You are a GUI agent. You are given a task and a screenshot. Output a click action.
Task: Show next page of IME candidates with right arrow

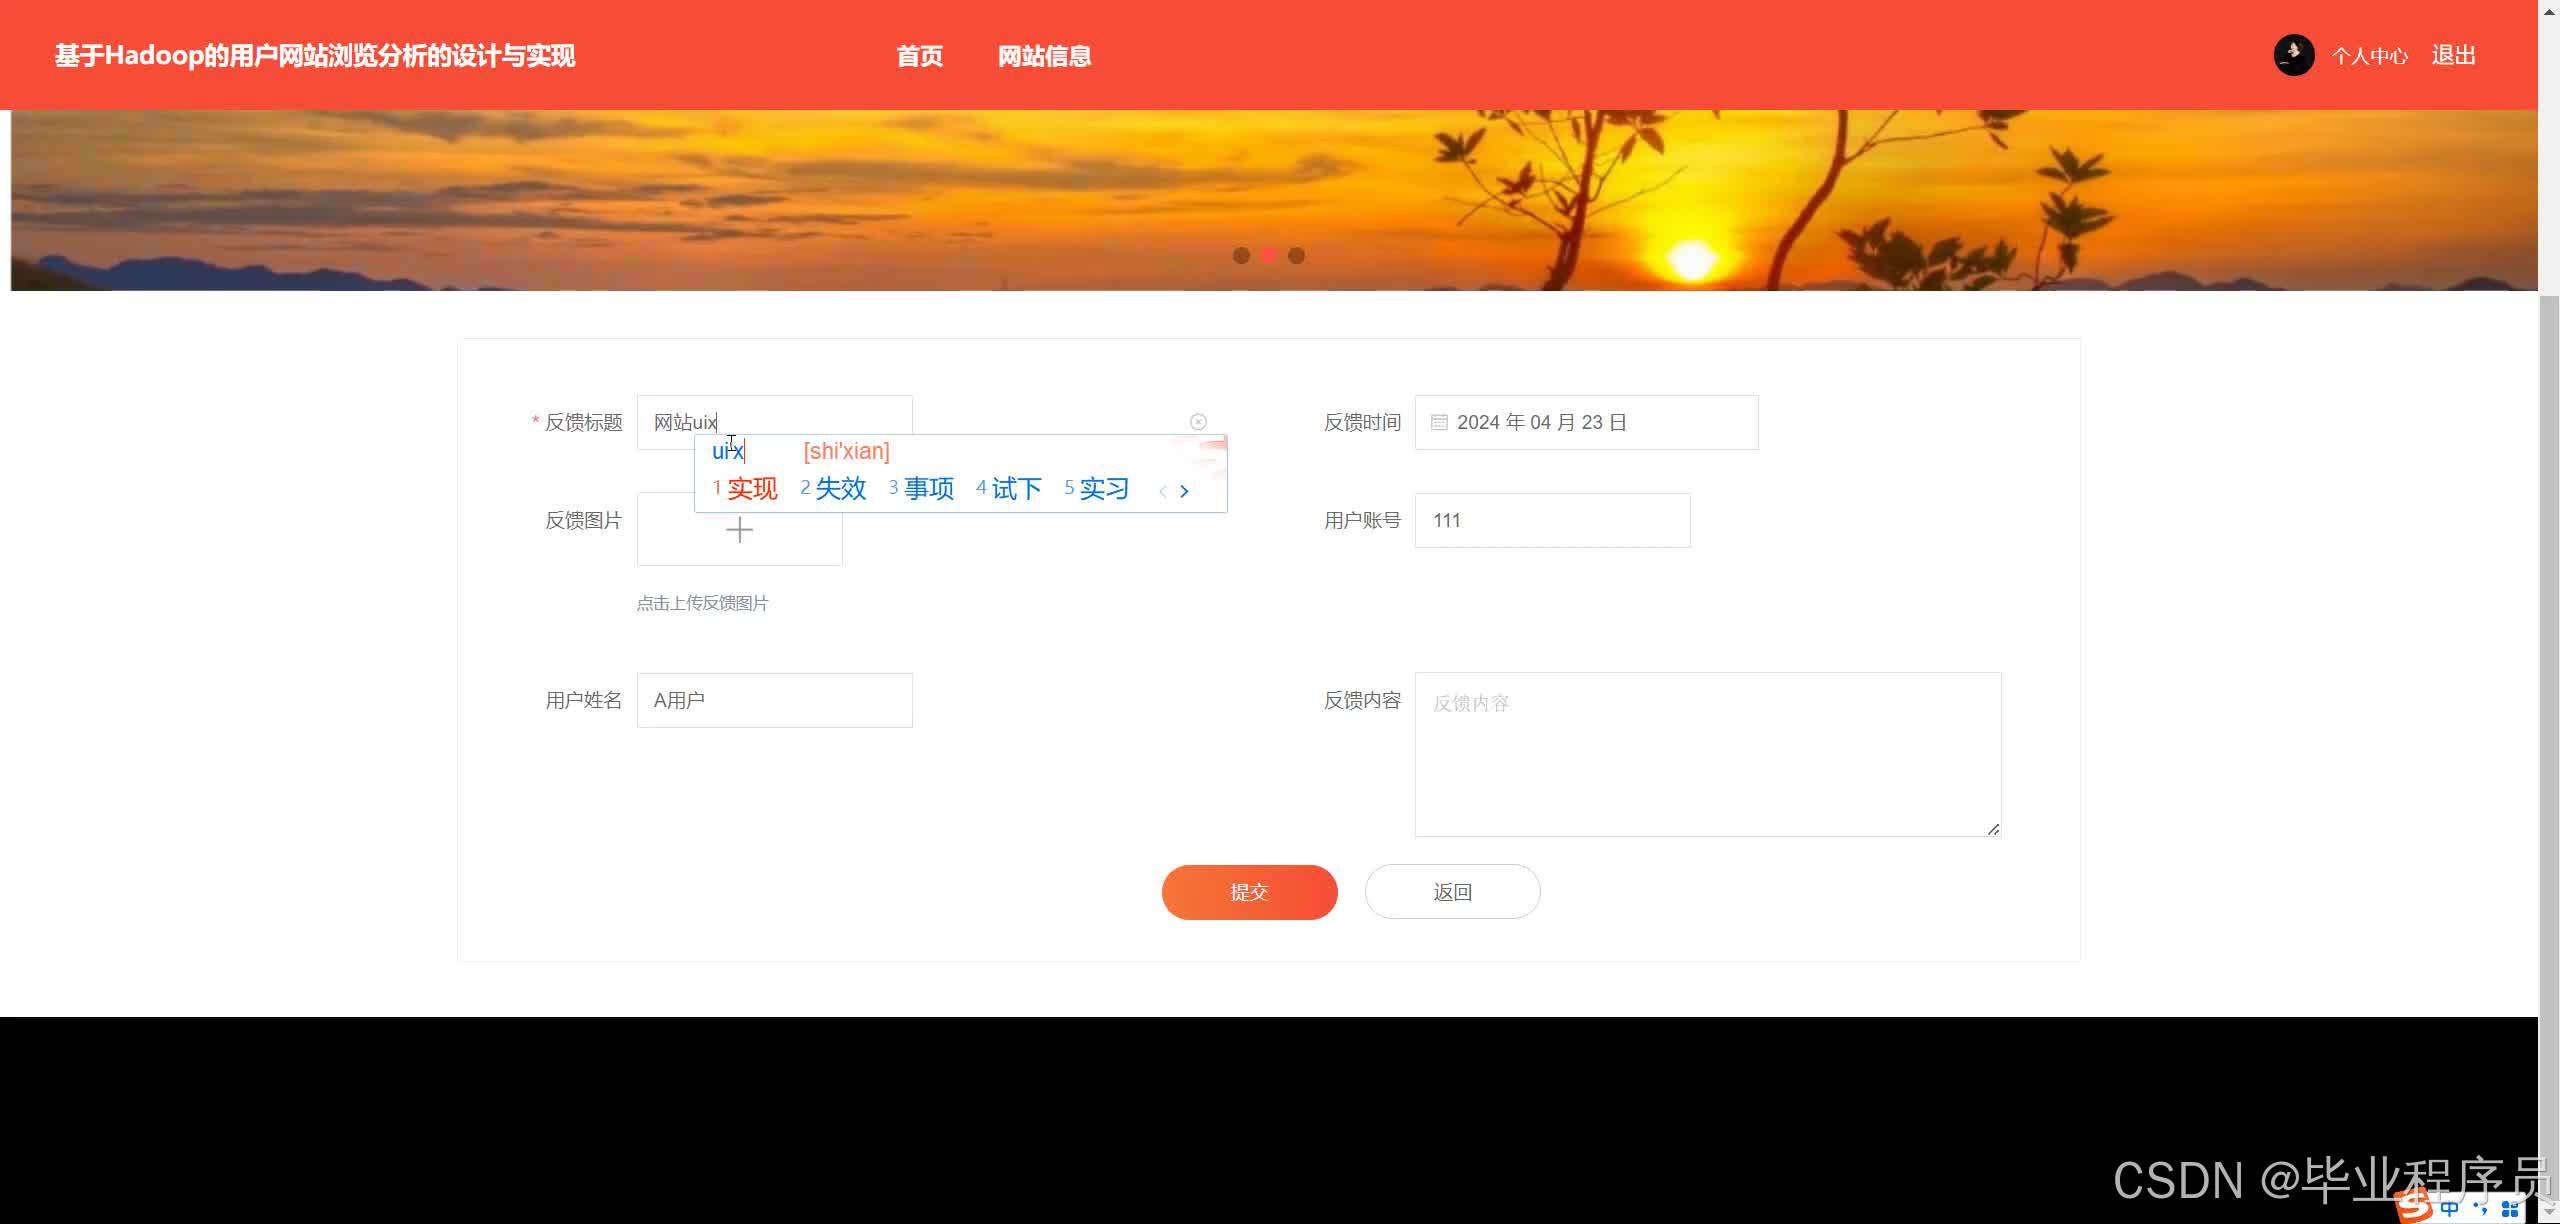(1186, 491)
